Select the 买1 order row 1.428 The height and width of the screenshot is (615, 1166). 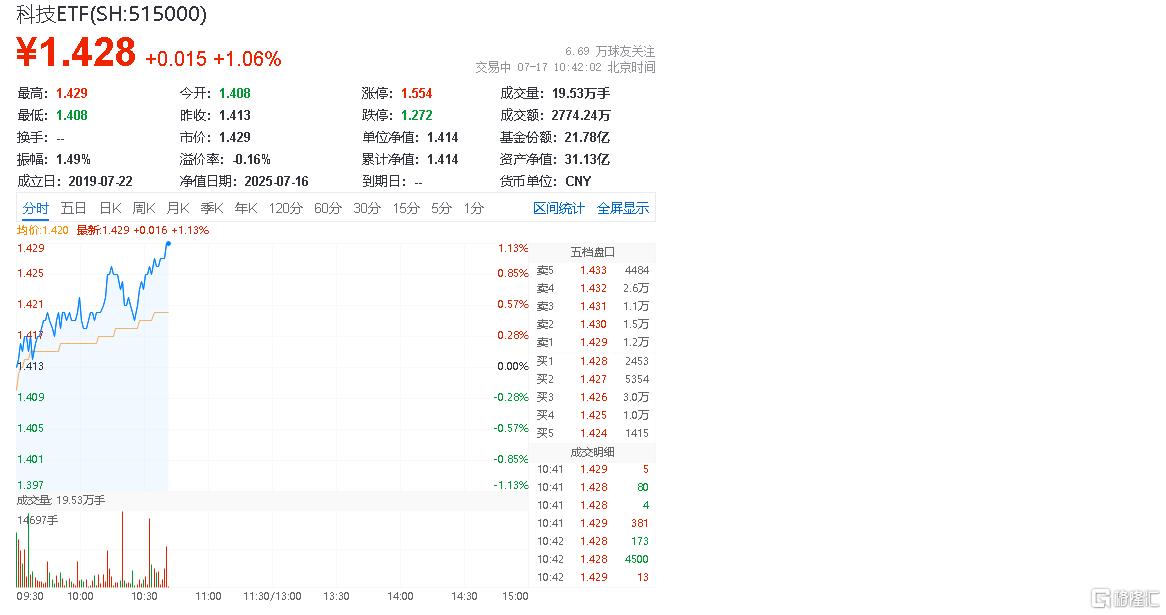pyautogui.click(x=593, y=361)
